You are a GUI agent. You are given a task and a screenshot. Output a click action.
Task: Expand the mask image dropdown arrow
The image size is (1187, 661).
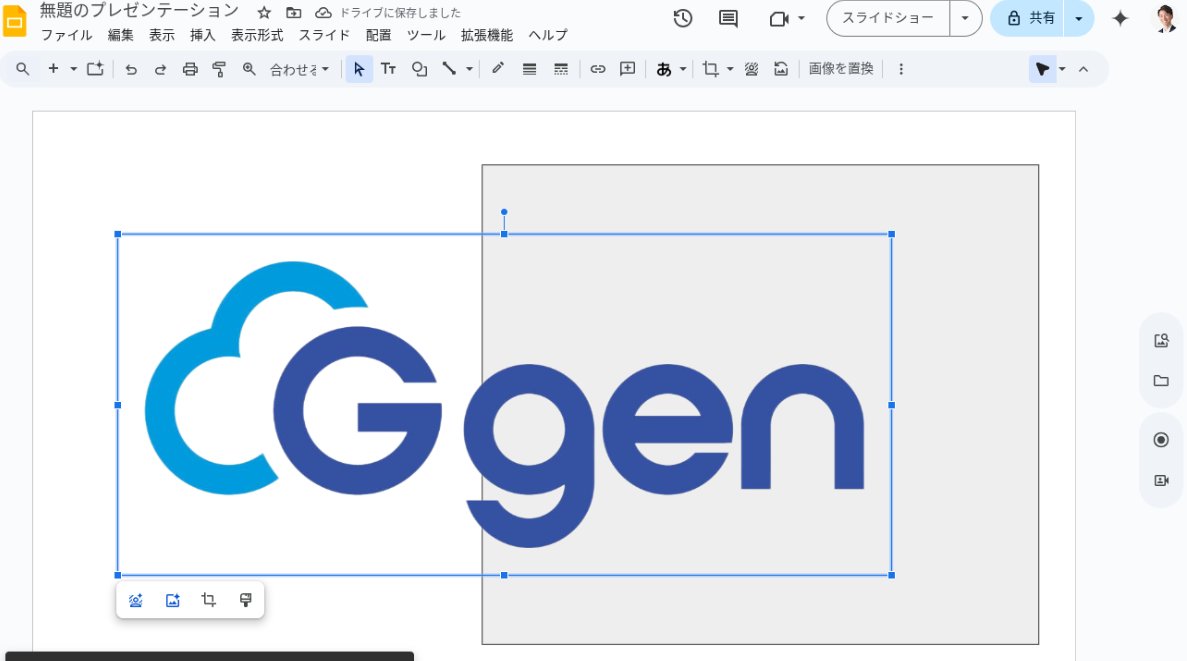(x=730, y=69)
